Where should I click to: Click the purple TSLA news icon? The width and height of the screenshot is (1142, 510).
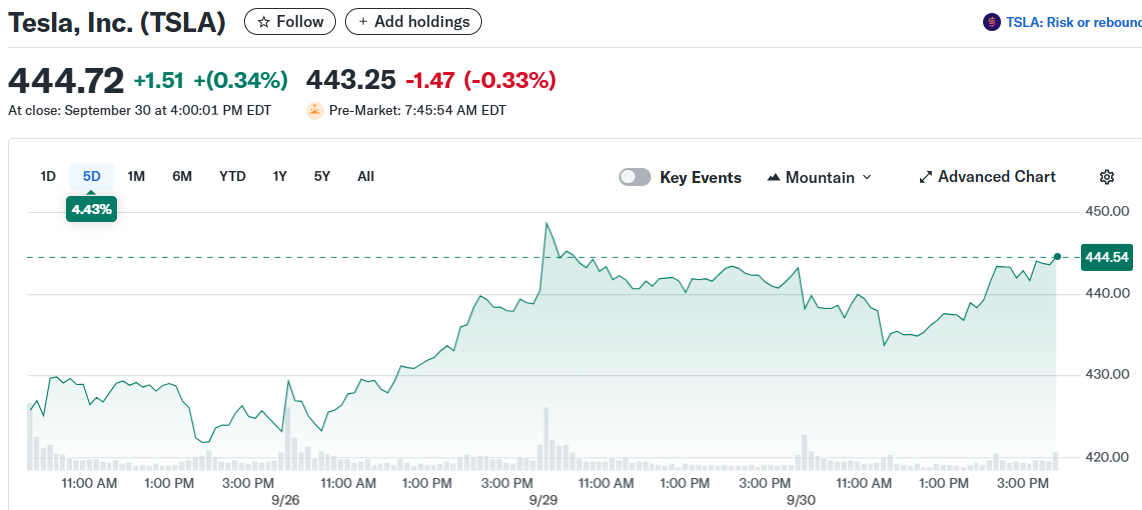pos(992,22)
